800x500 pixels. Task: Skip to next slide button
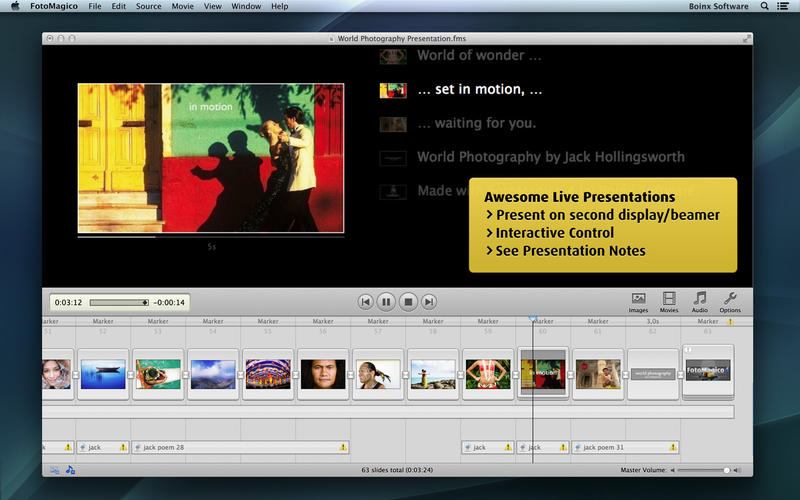tap(429, 301)
